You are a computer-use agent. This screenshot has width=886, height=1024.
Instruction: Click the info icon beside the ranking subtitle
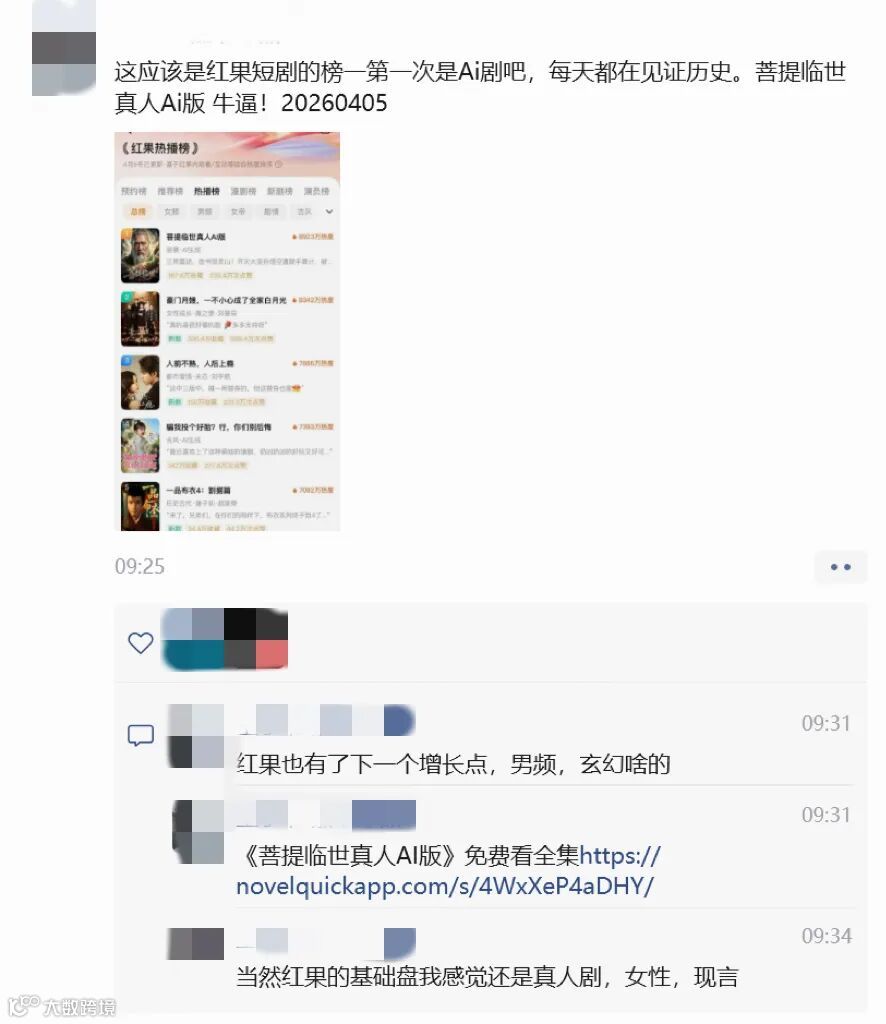(279, 164)
